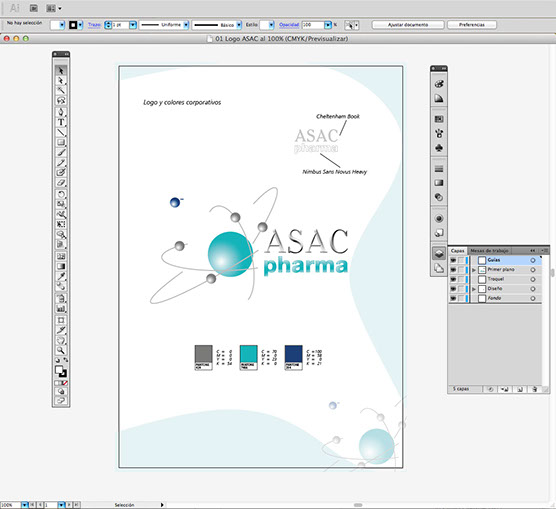Click the Ajustar documento button
556x509 pixels.
pyautogui.click(x=408, y=25)
